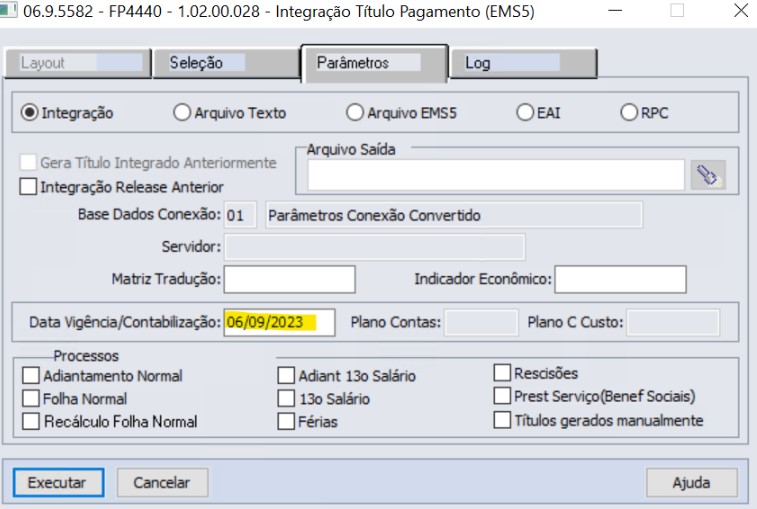Viewport: 757px width, 509px height.
Task: Enable the Integração Release Anterior checkbox
Action: click(28, 186)
